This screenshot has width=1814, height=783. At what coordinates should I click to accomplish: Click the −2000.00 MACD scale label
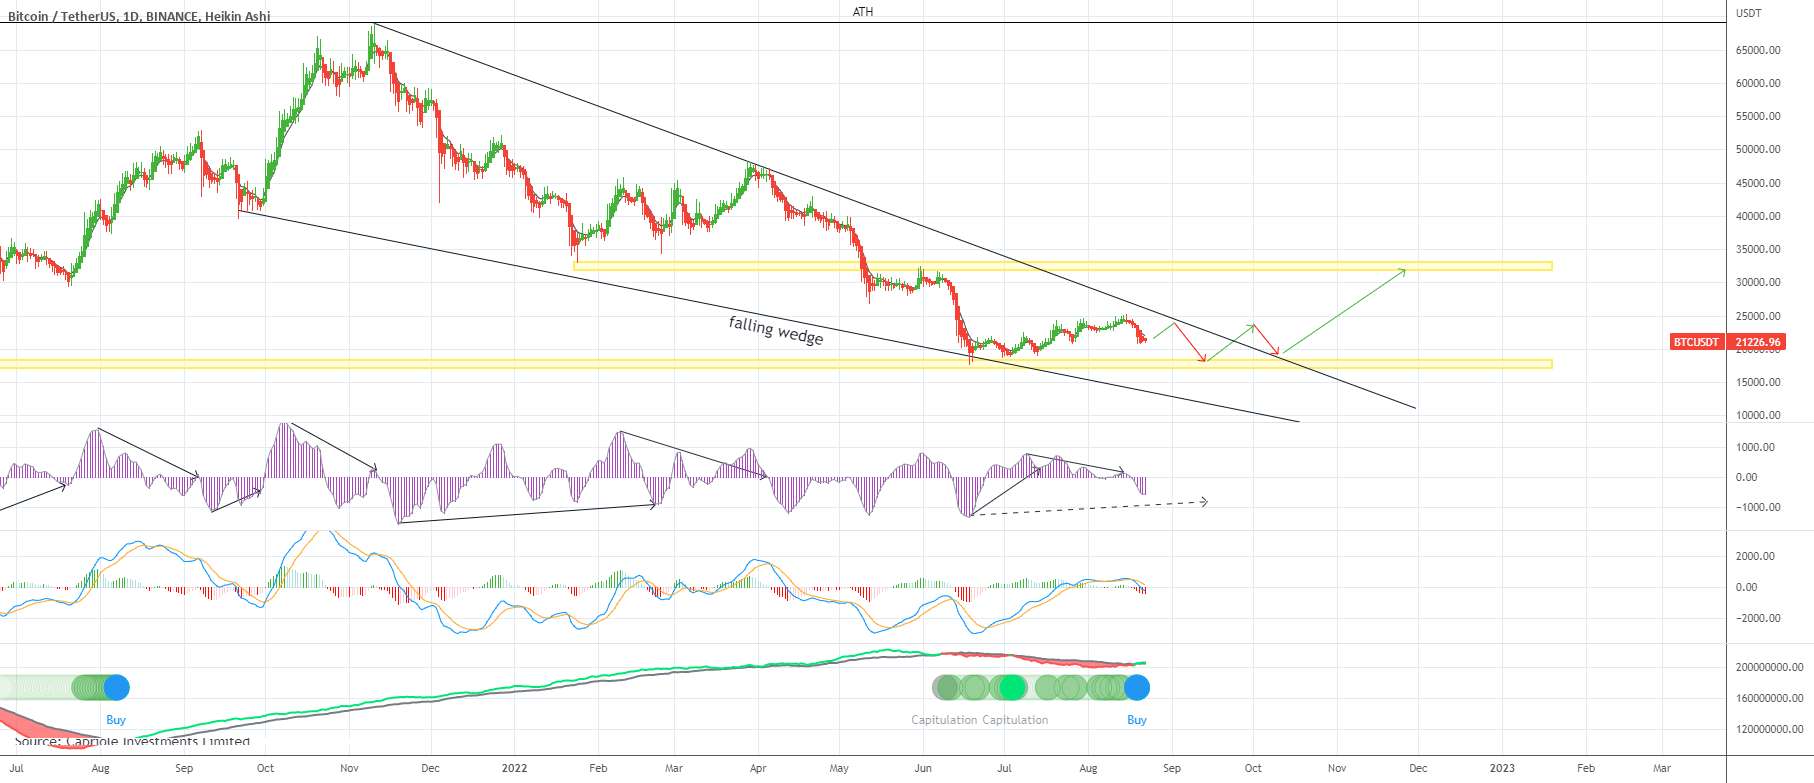(1757, 618)
